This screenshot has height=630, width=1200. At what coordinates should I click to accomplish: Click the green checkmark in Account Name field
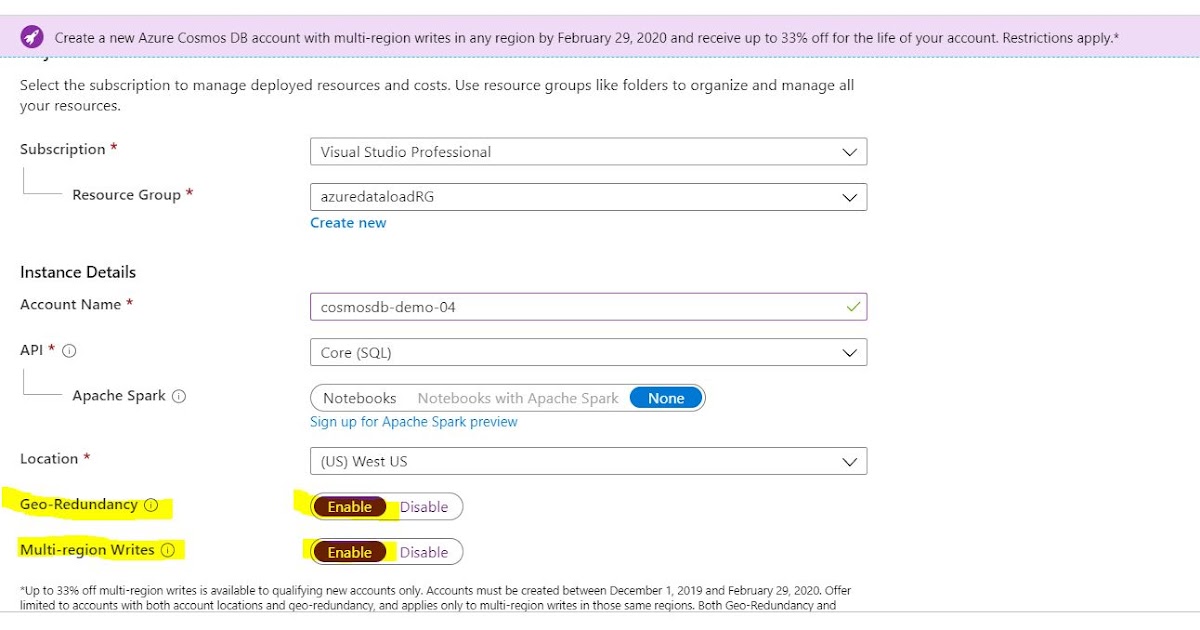click(x=853, y=307)
